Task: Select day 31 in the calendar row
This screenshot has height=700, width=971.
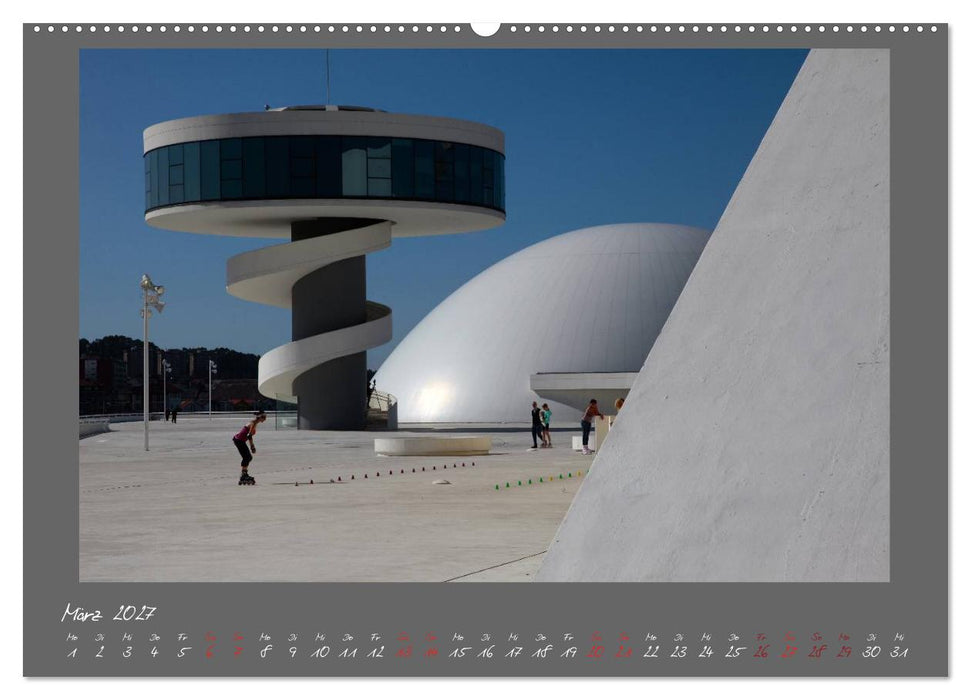Action: pos(899,652)
